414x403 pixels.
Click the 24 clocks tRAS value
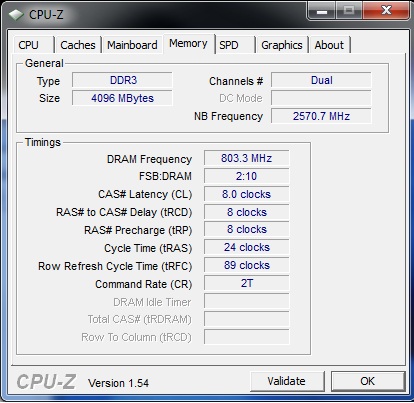pos(247,247)
